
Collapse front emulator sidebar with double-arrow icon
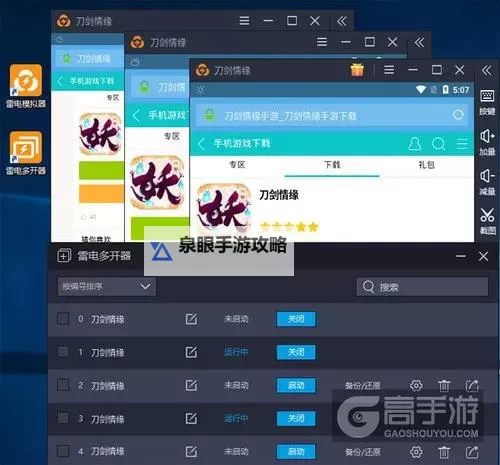(486, 70)
